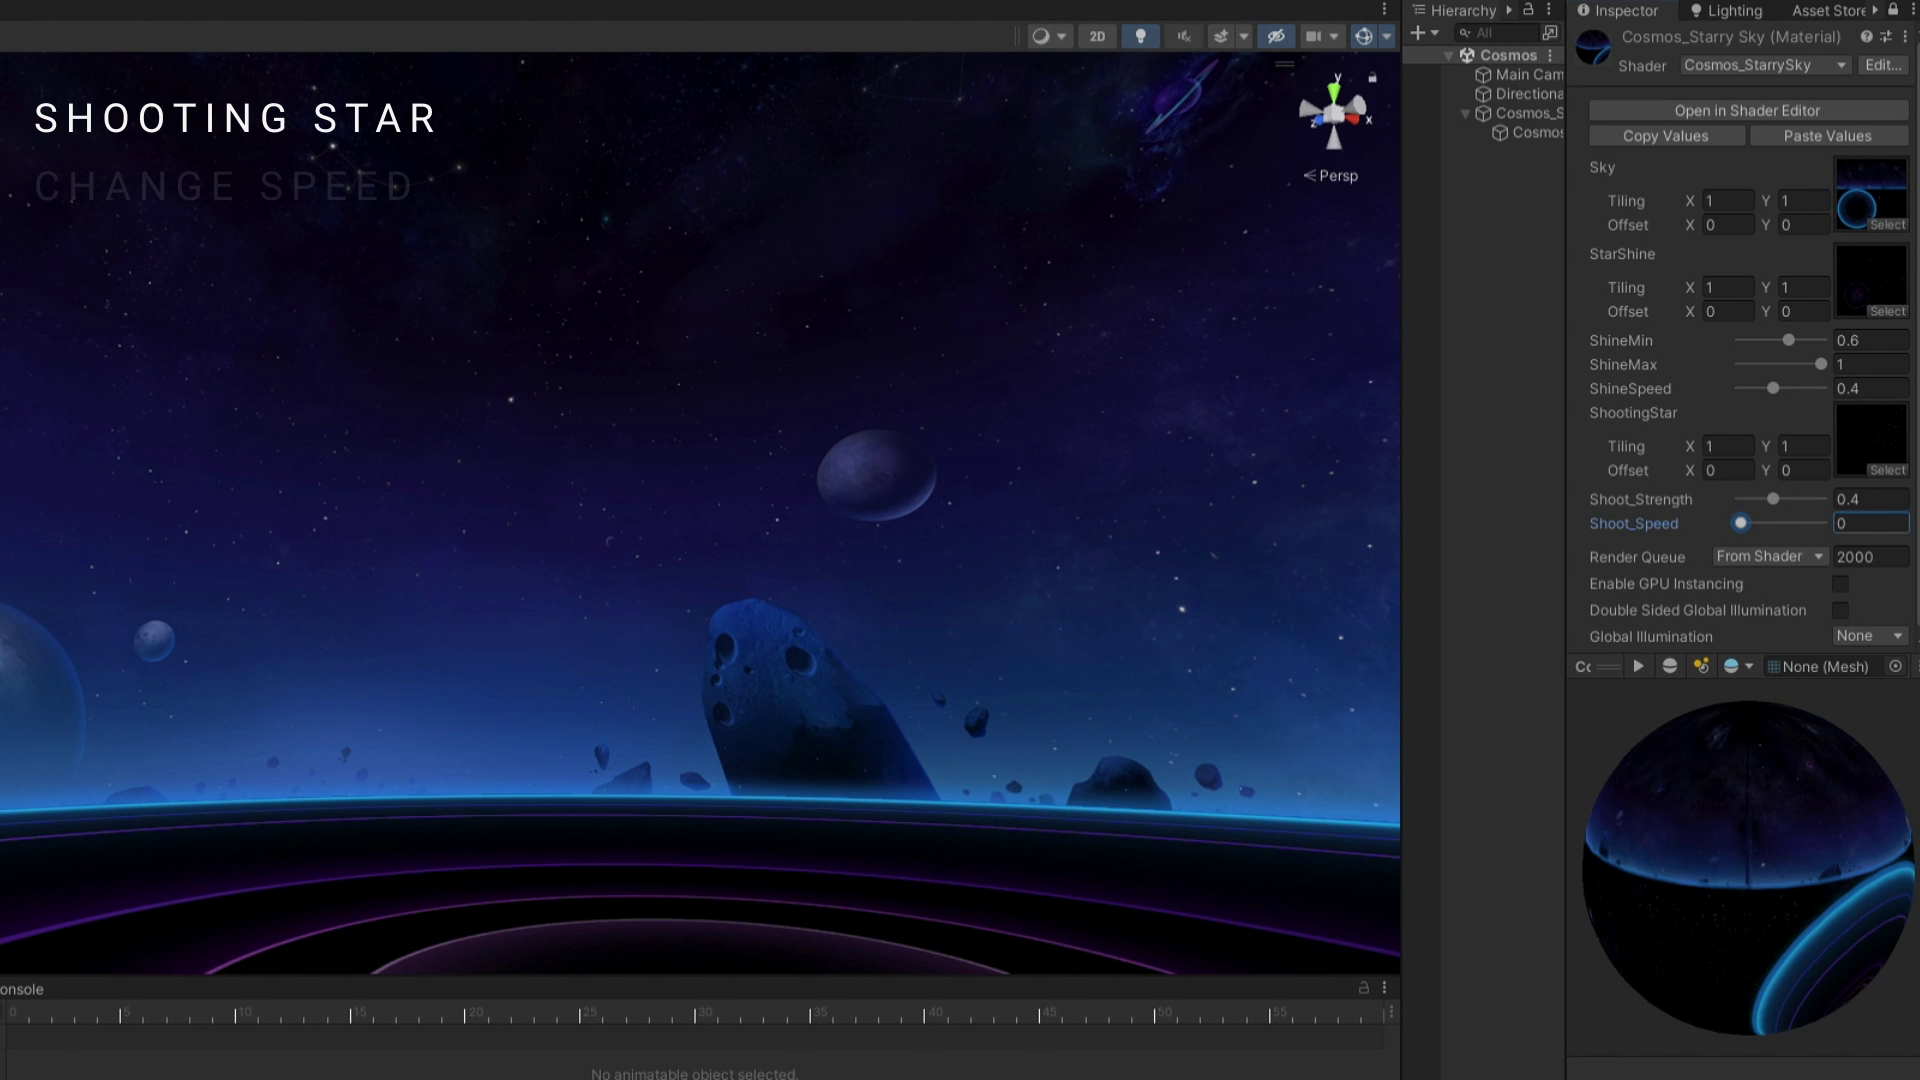Play the material preview animation
1920x1080 pixels.
[1638, 666]
